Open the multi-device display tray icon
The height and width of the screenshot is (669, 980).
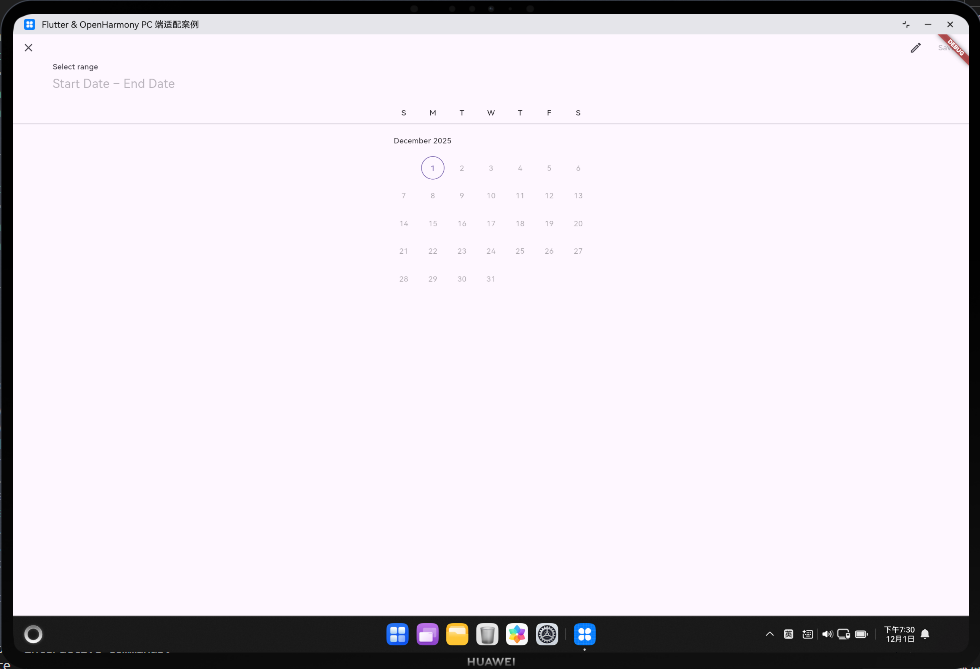tap(843, 634)
